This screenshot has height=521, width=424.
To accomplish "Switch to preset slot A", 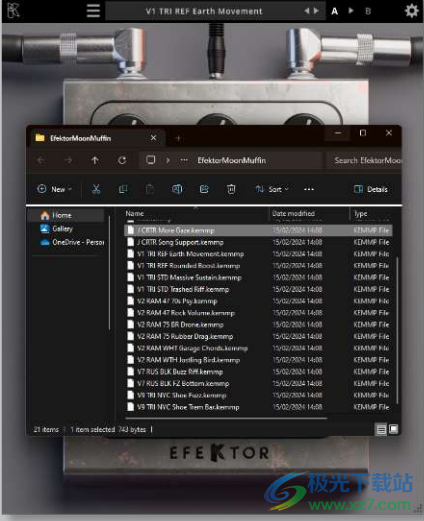I will click(334, 11).
